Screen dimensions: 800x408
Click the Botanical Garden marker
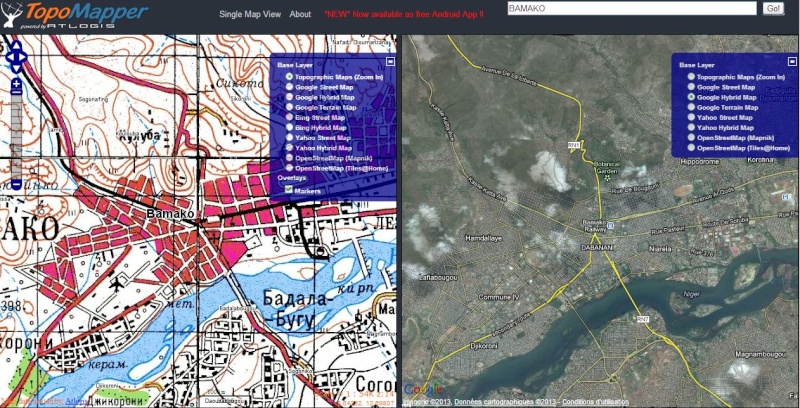click(607, 178)
